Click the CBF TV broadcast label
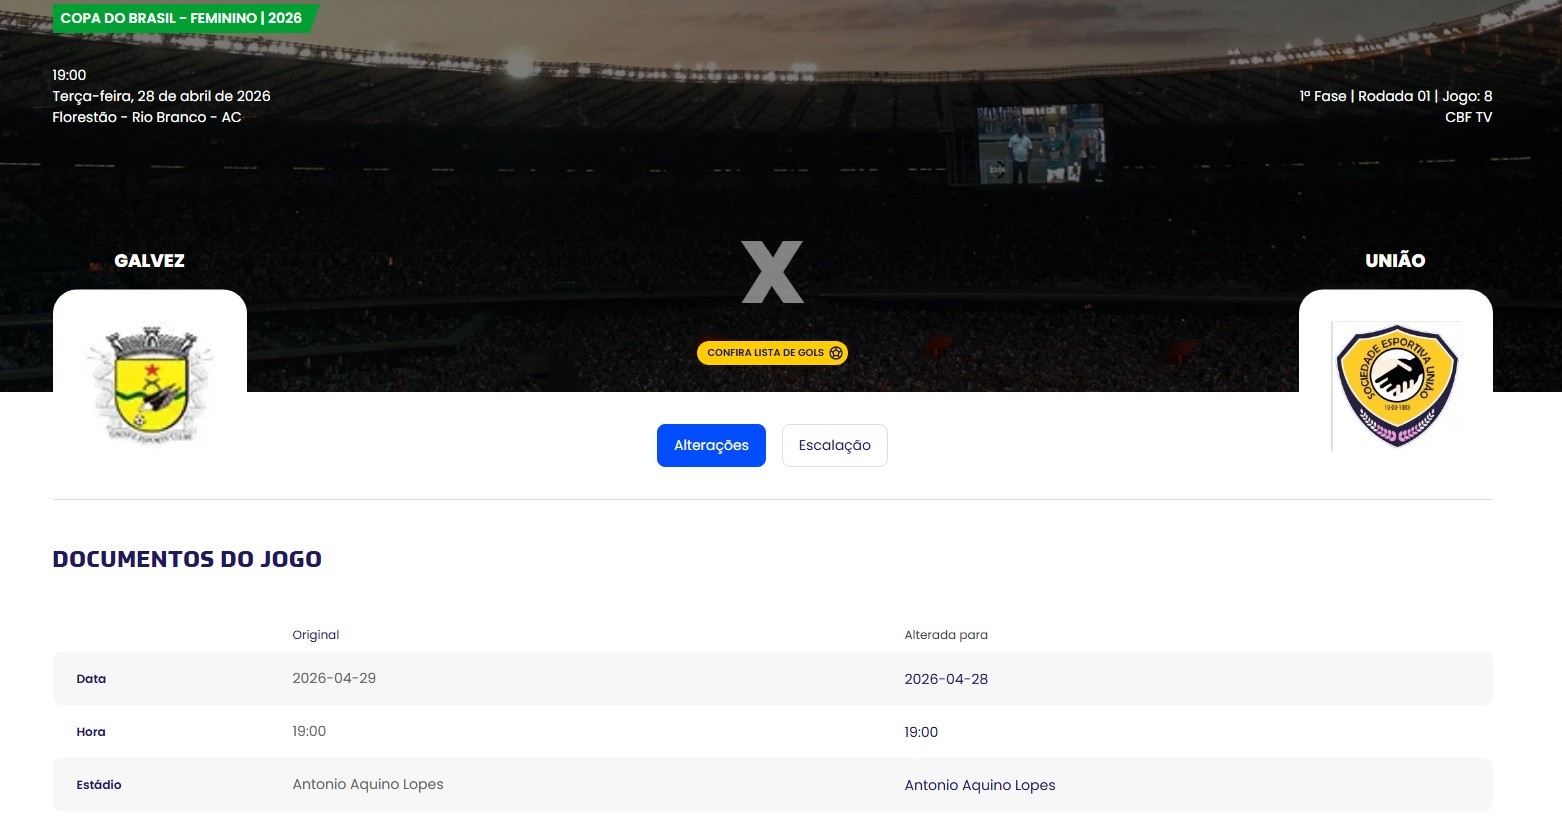Viewport: 1562px width, 820px height. pos(1468,117)
